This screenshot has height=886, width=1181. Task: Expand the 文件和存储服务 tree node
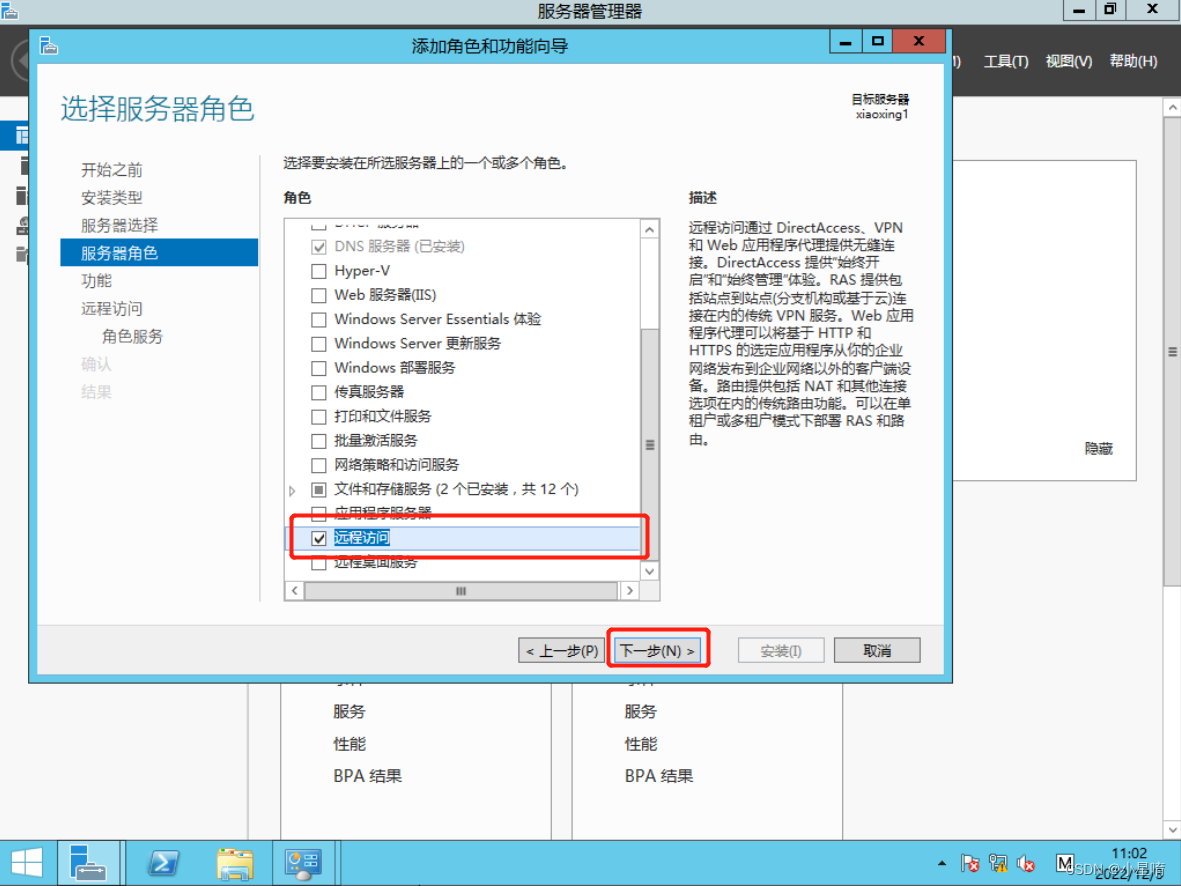click(293, 490)
